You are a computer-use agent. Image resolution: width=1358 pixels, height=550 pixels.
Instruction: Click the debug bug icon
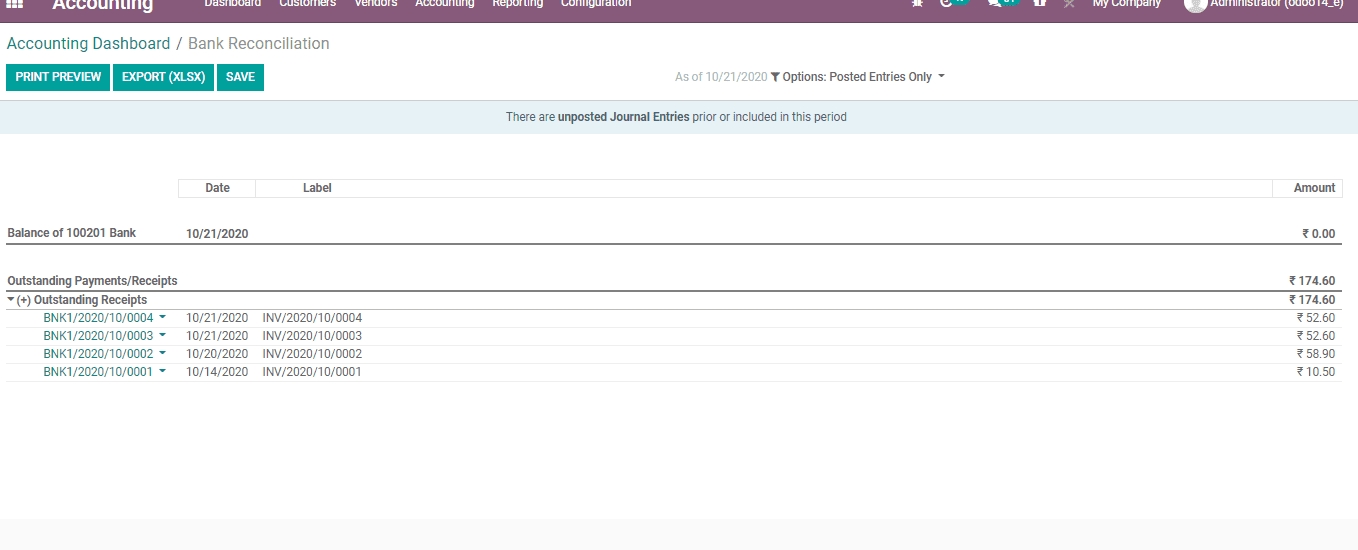pyautogui.click(x=917, y=4)
